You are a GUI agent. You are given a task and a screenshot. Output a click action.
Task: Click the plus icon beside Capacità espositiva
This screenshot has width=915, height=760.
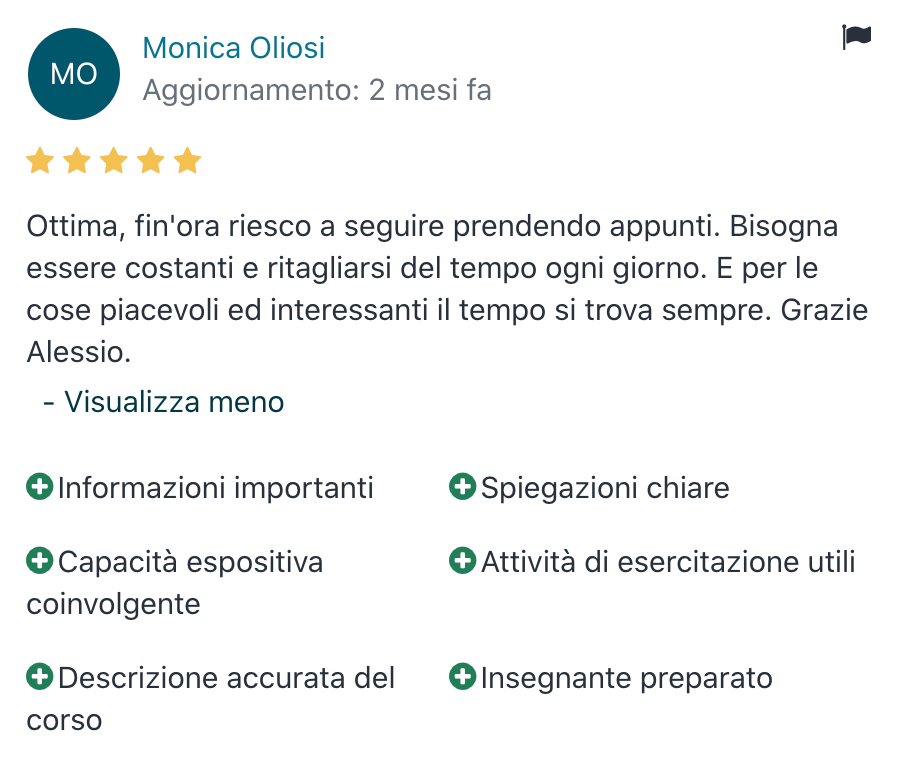(40, 561)
